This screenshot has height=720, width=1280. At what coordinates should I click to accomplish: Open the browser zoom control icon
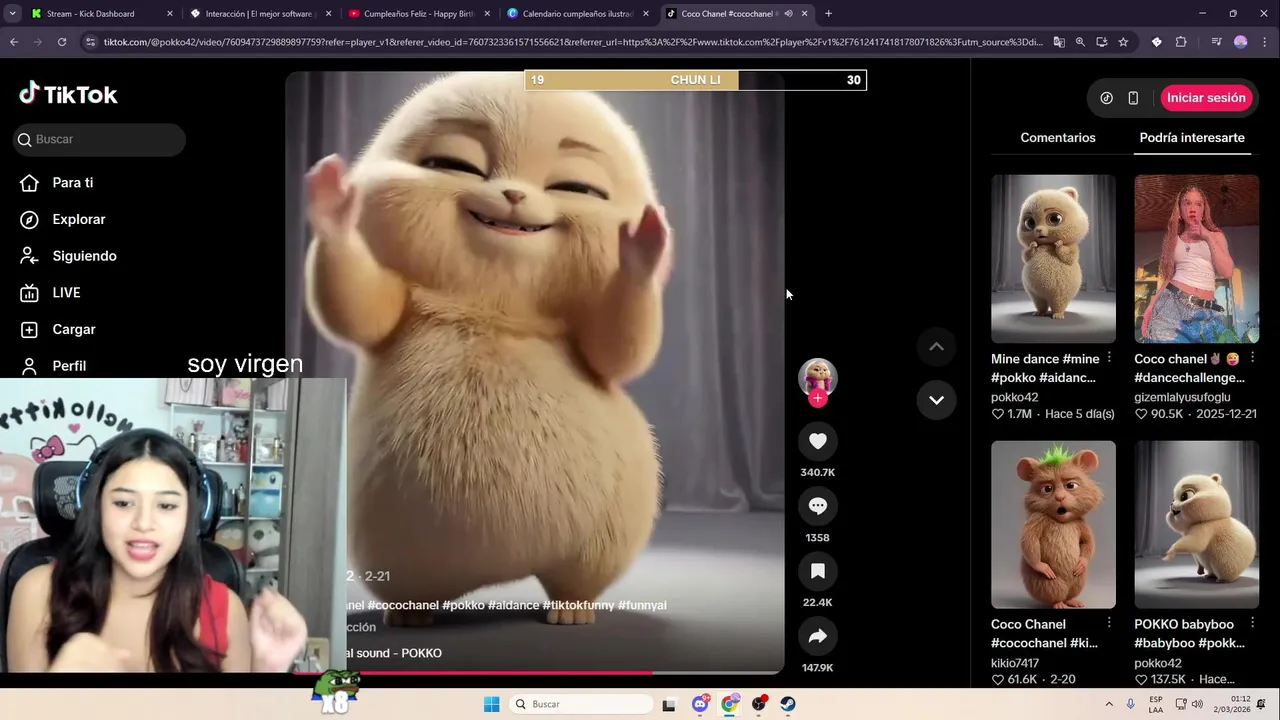[x=1080, y=42]
